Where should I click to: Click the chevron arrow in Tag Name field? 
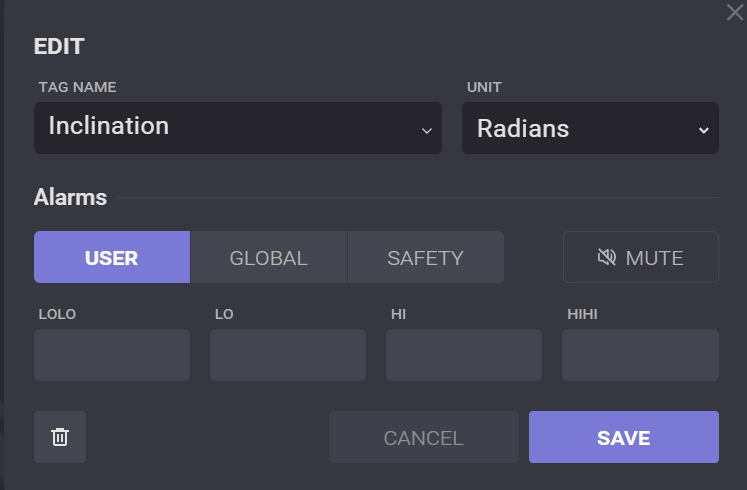(x=427, y=130)
